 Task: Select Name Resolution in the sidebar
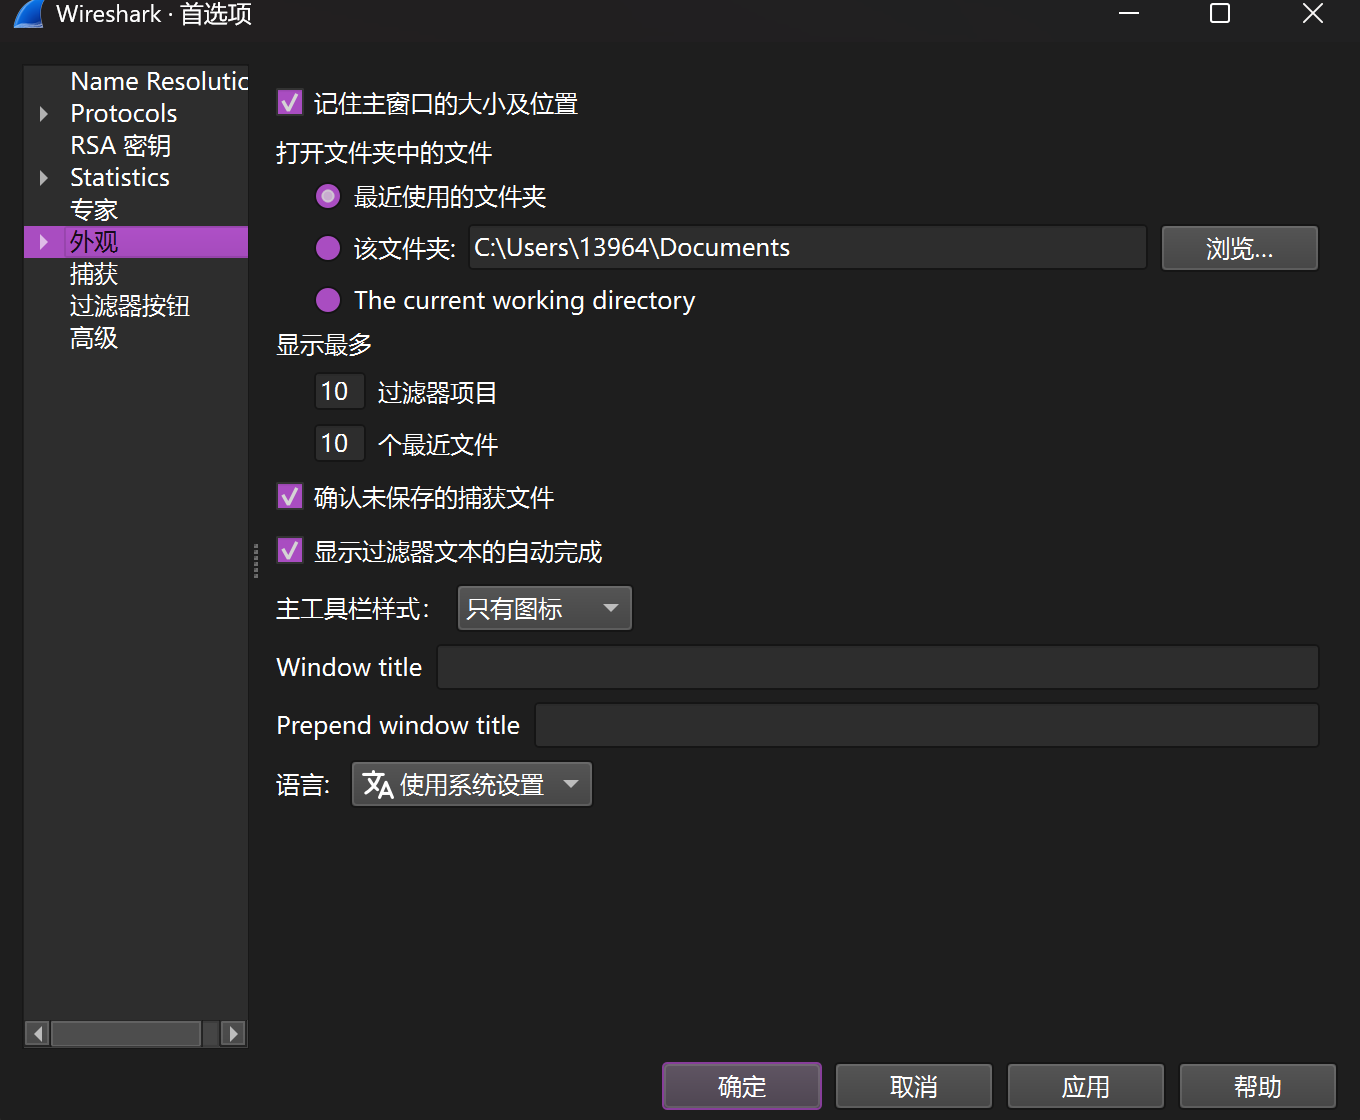coord(160,82)
